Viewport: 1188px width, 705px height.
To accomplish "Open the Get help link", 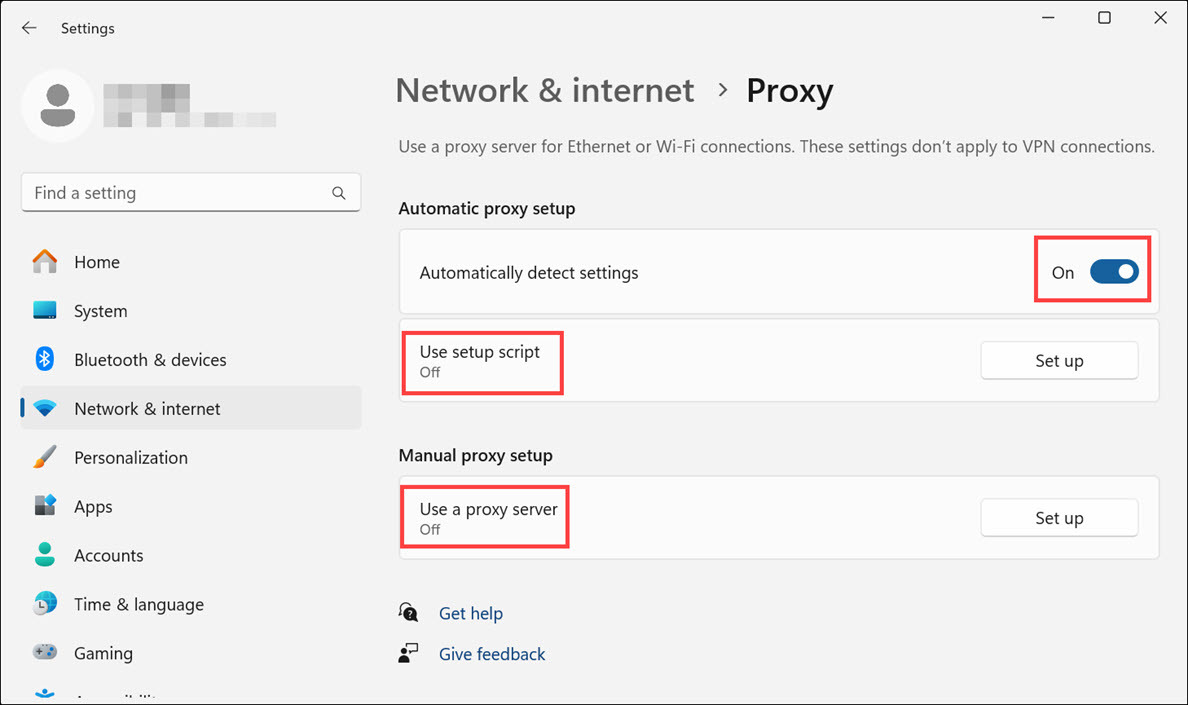I will [x=471, y=613].
